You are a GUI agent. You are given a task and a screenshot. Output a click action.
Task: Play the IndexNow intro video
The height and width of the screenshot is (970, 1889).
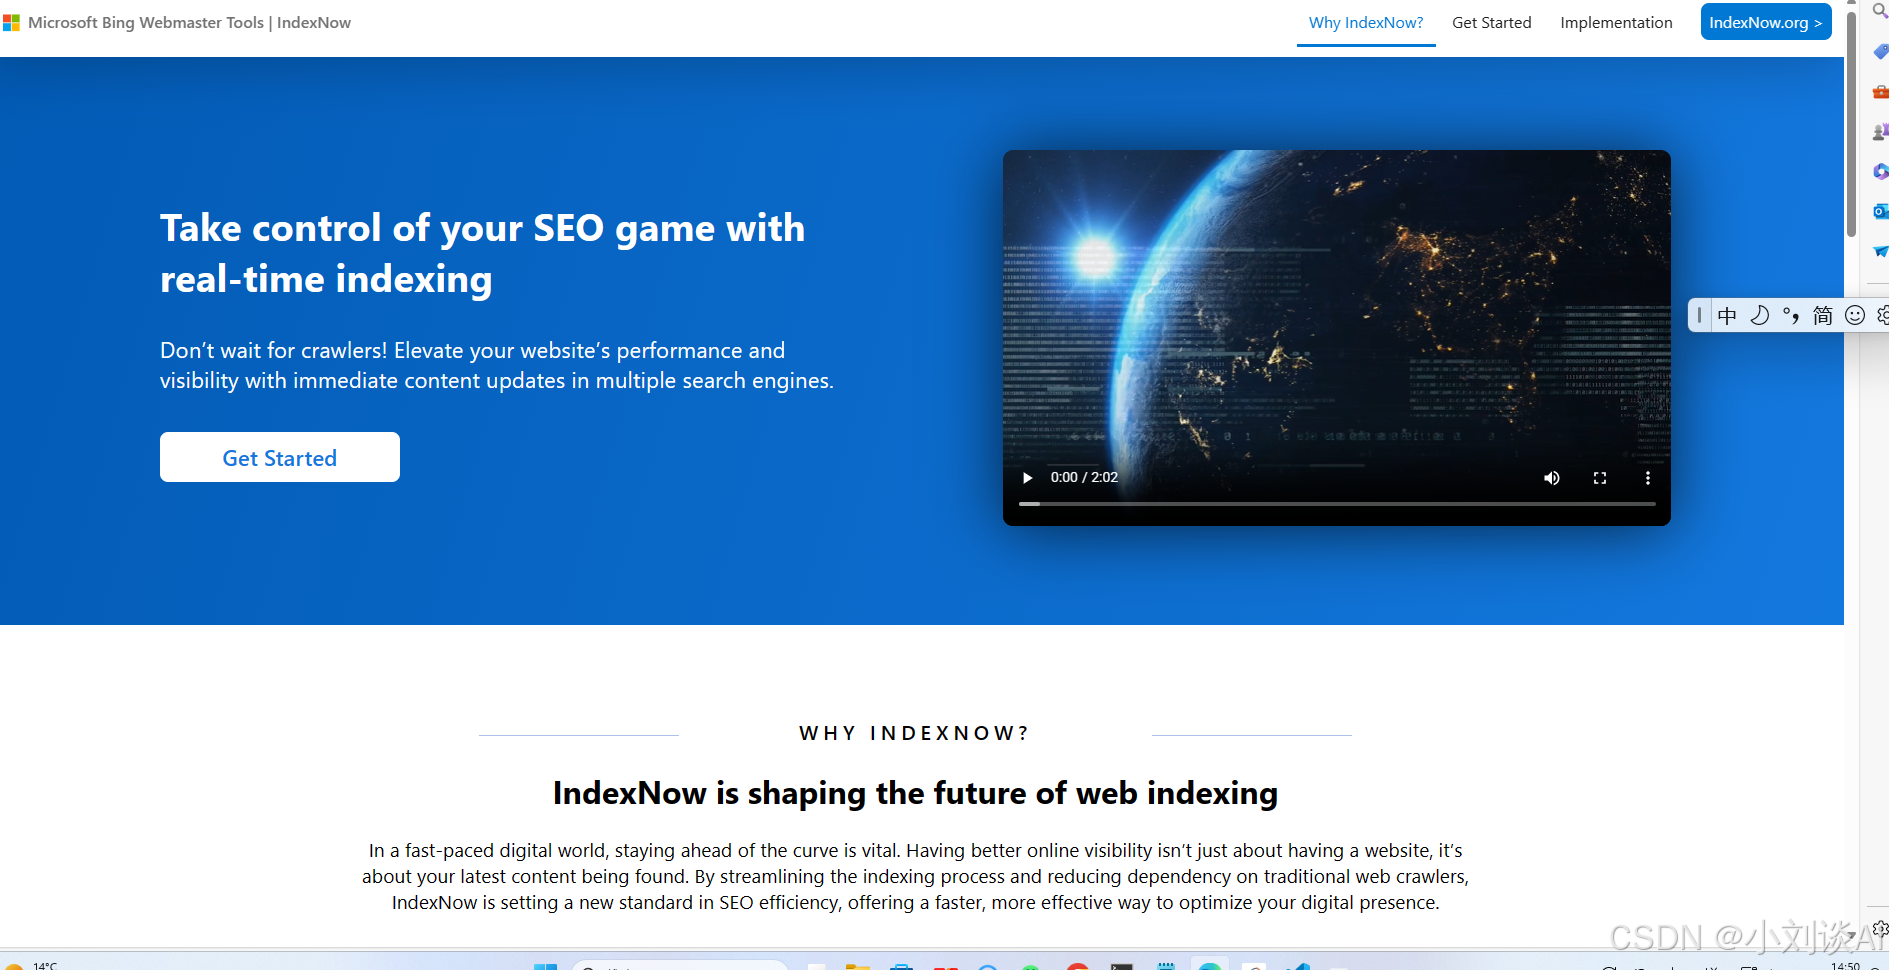(1027, 478)
